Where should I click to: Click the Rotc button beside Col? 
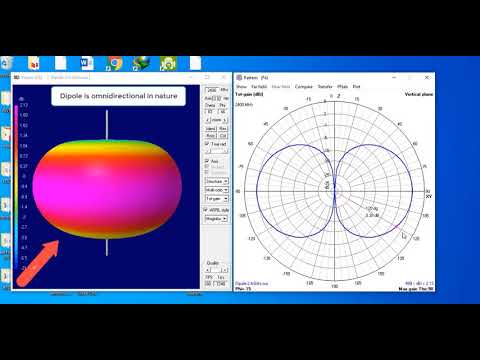[x=211, y=136]
